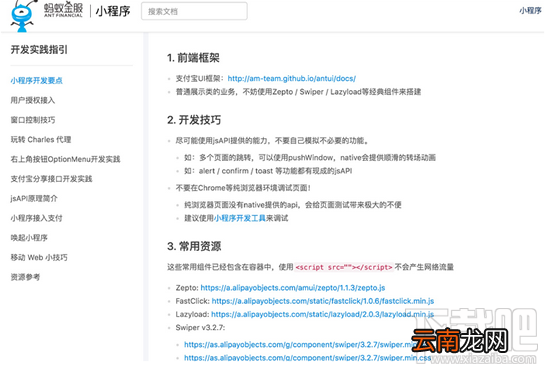
Task: Open the 小程序 link at top right
Action: [x=530, y=11]
